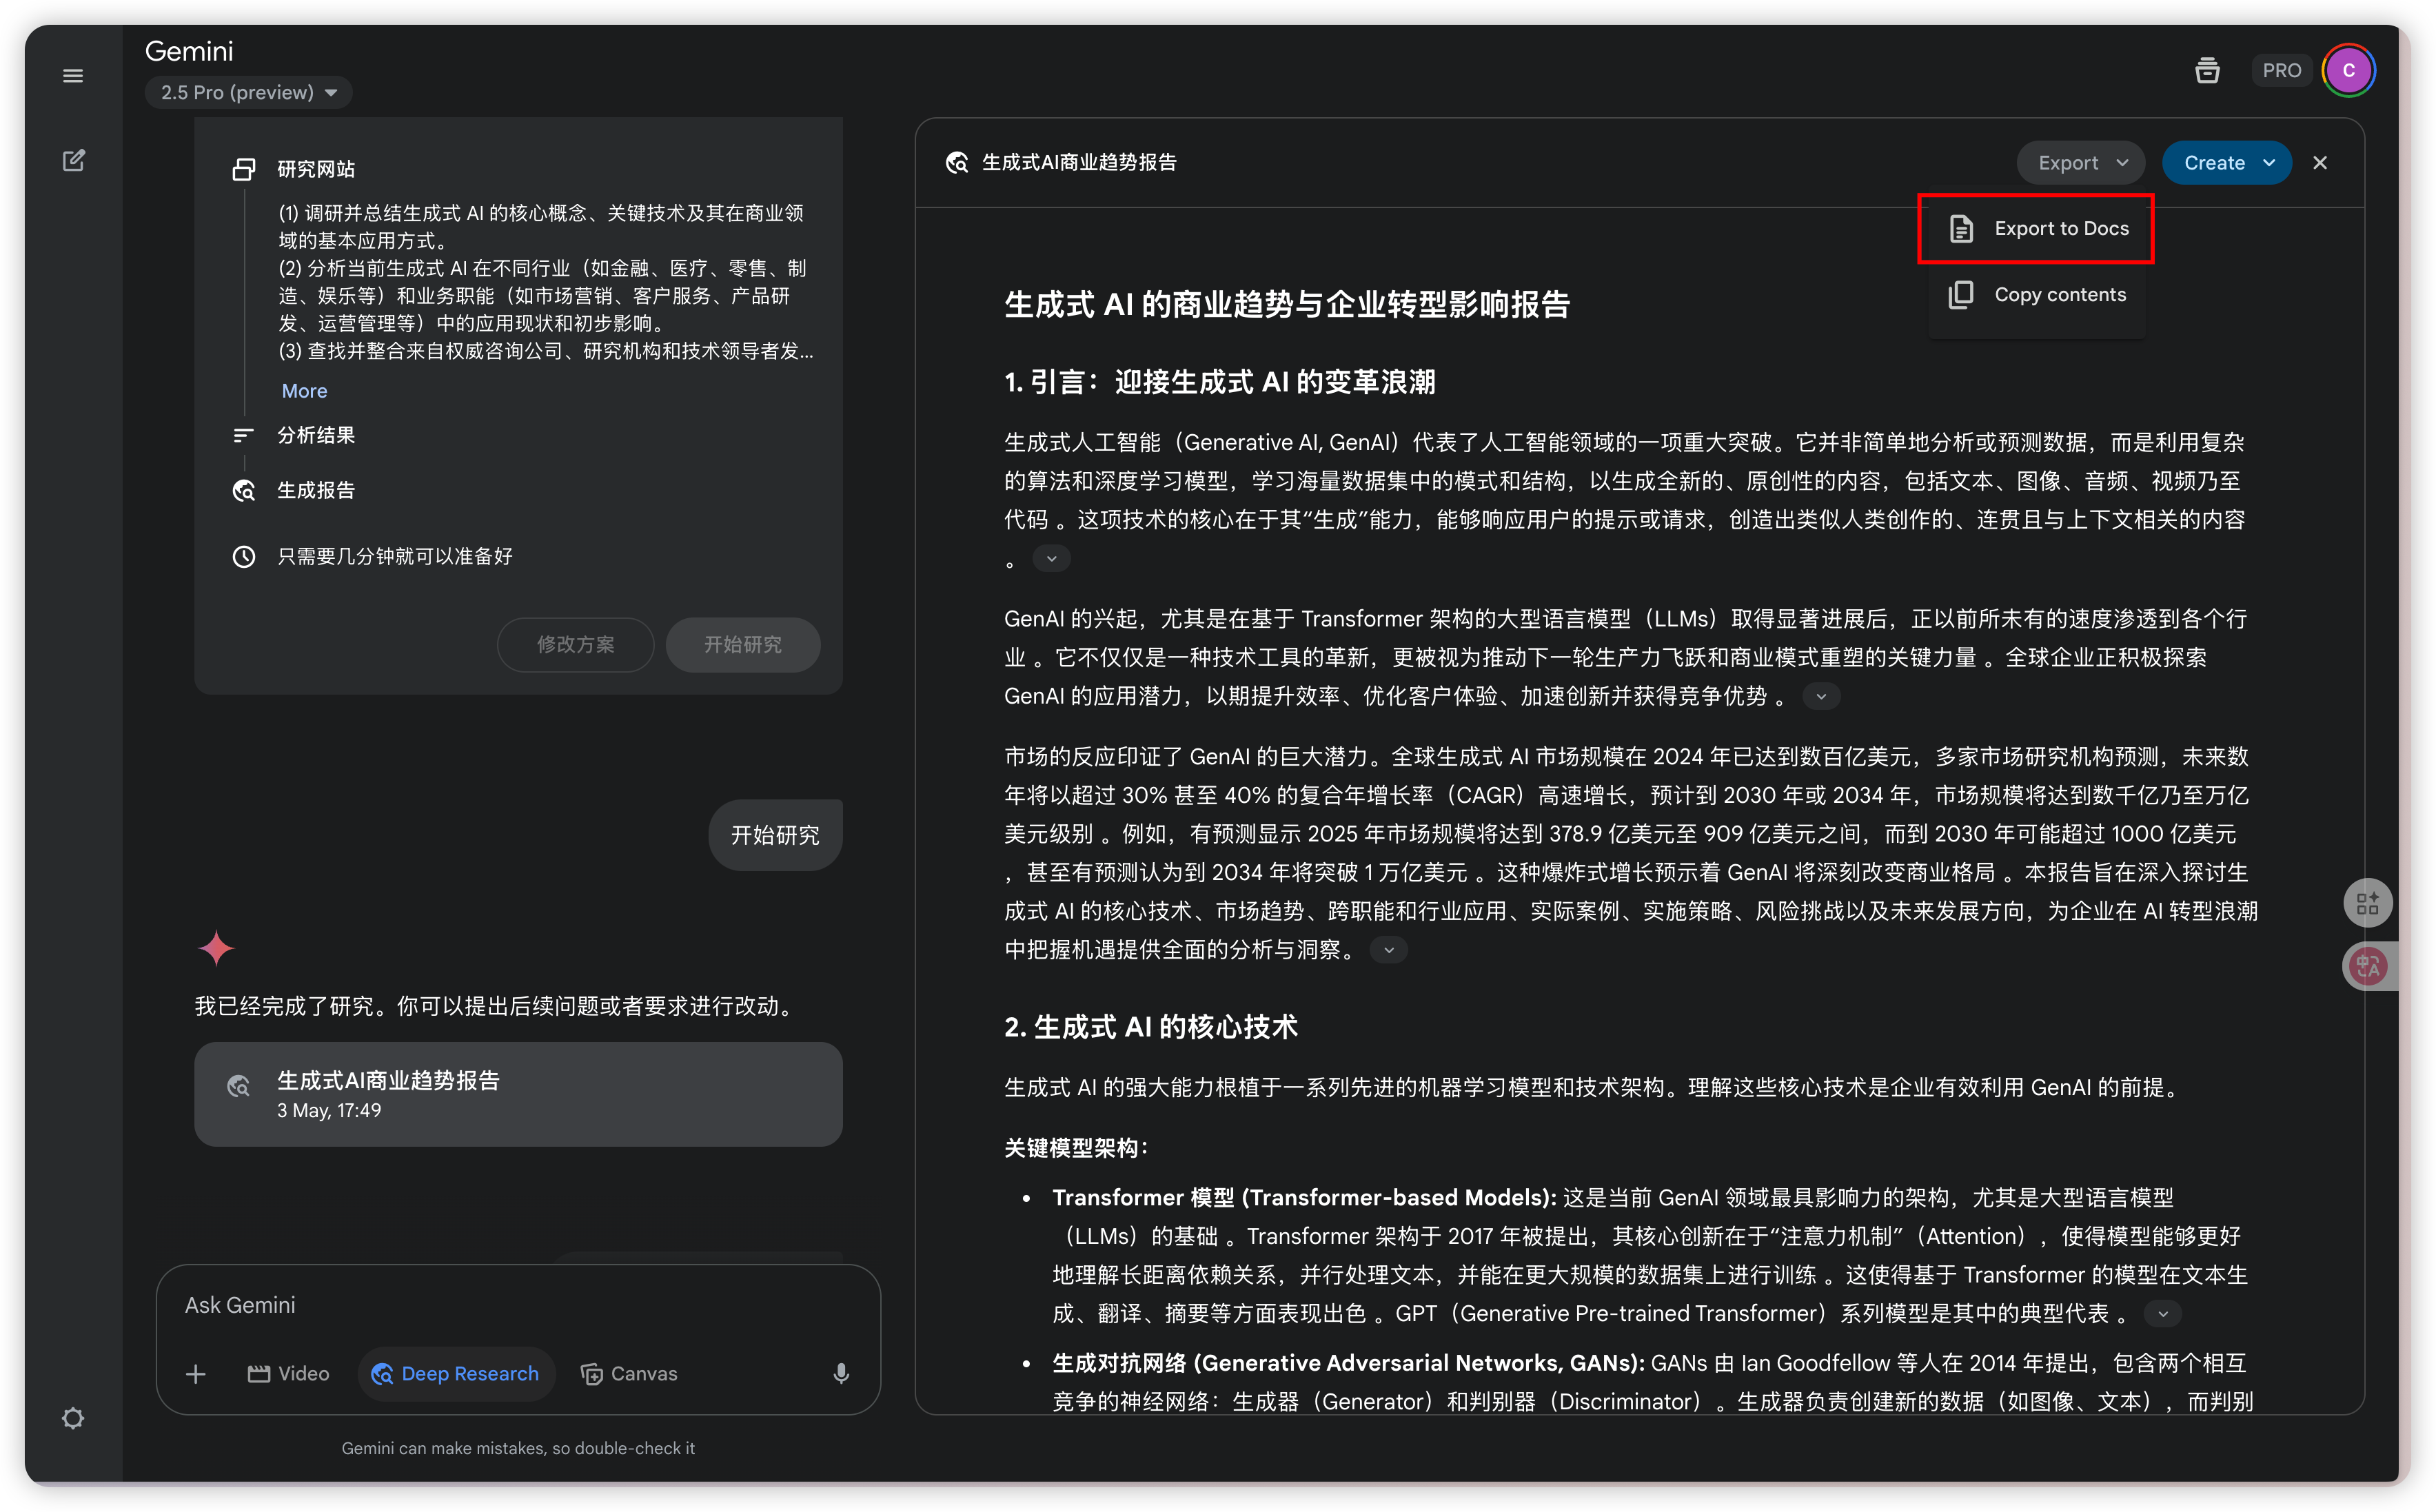Click the 生成报告 step icon
The image size is (2436, 1512).
244,490
